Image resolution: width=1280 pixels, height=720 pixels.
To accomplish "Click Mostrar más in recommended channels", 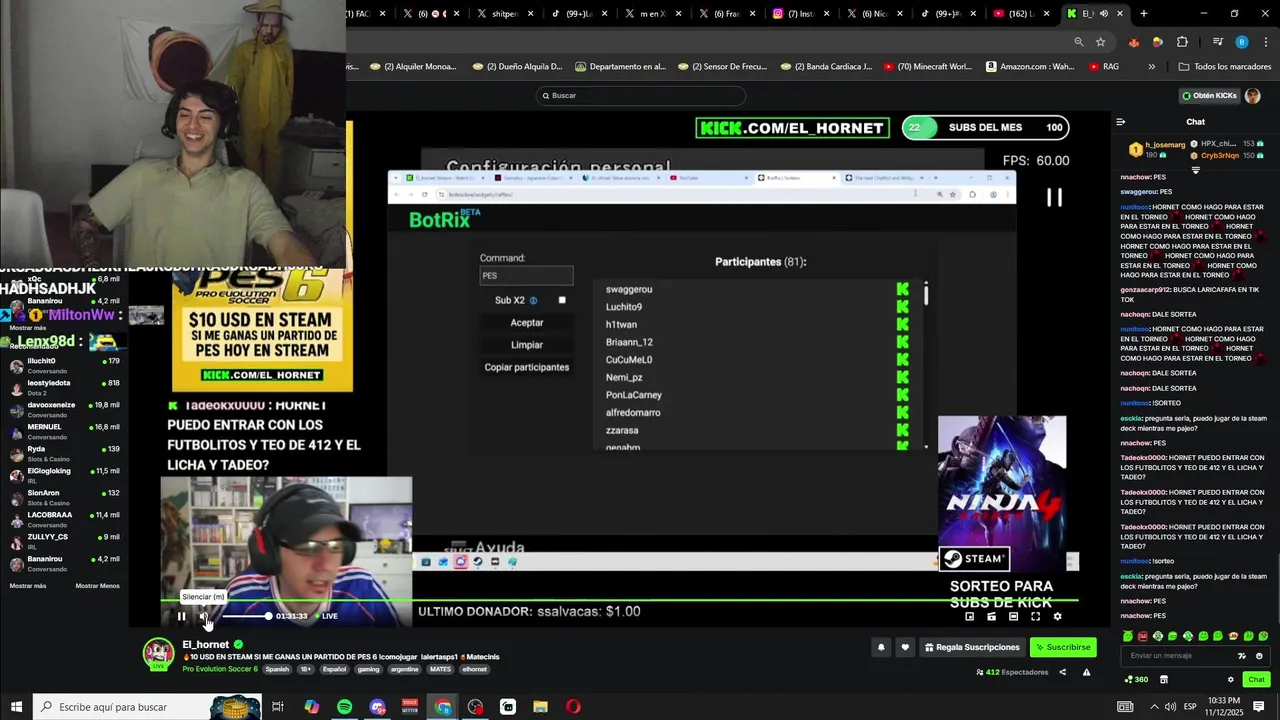I will tap(27, 586).
